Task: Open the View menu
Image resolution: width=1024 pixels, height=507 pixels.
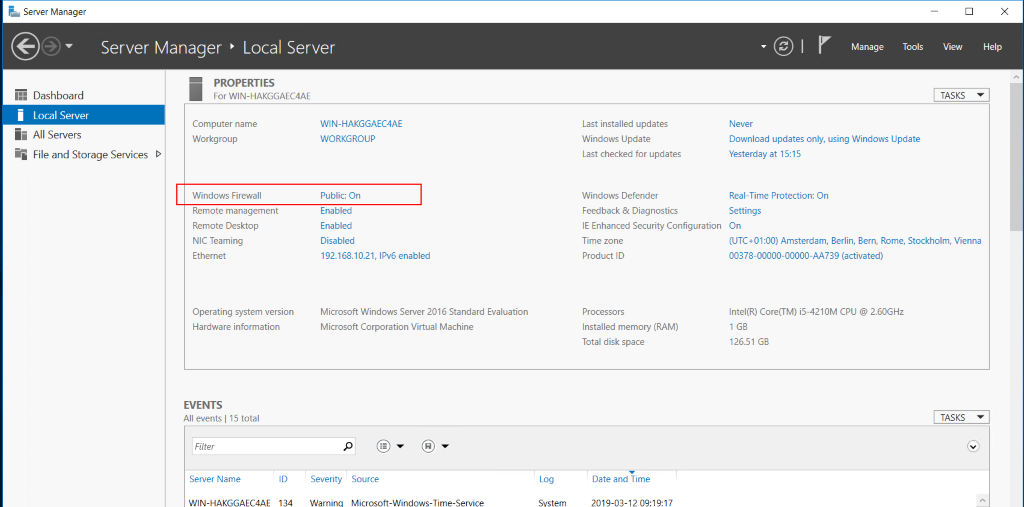Action: [x=953, y=47]
